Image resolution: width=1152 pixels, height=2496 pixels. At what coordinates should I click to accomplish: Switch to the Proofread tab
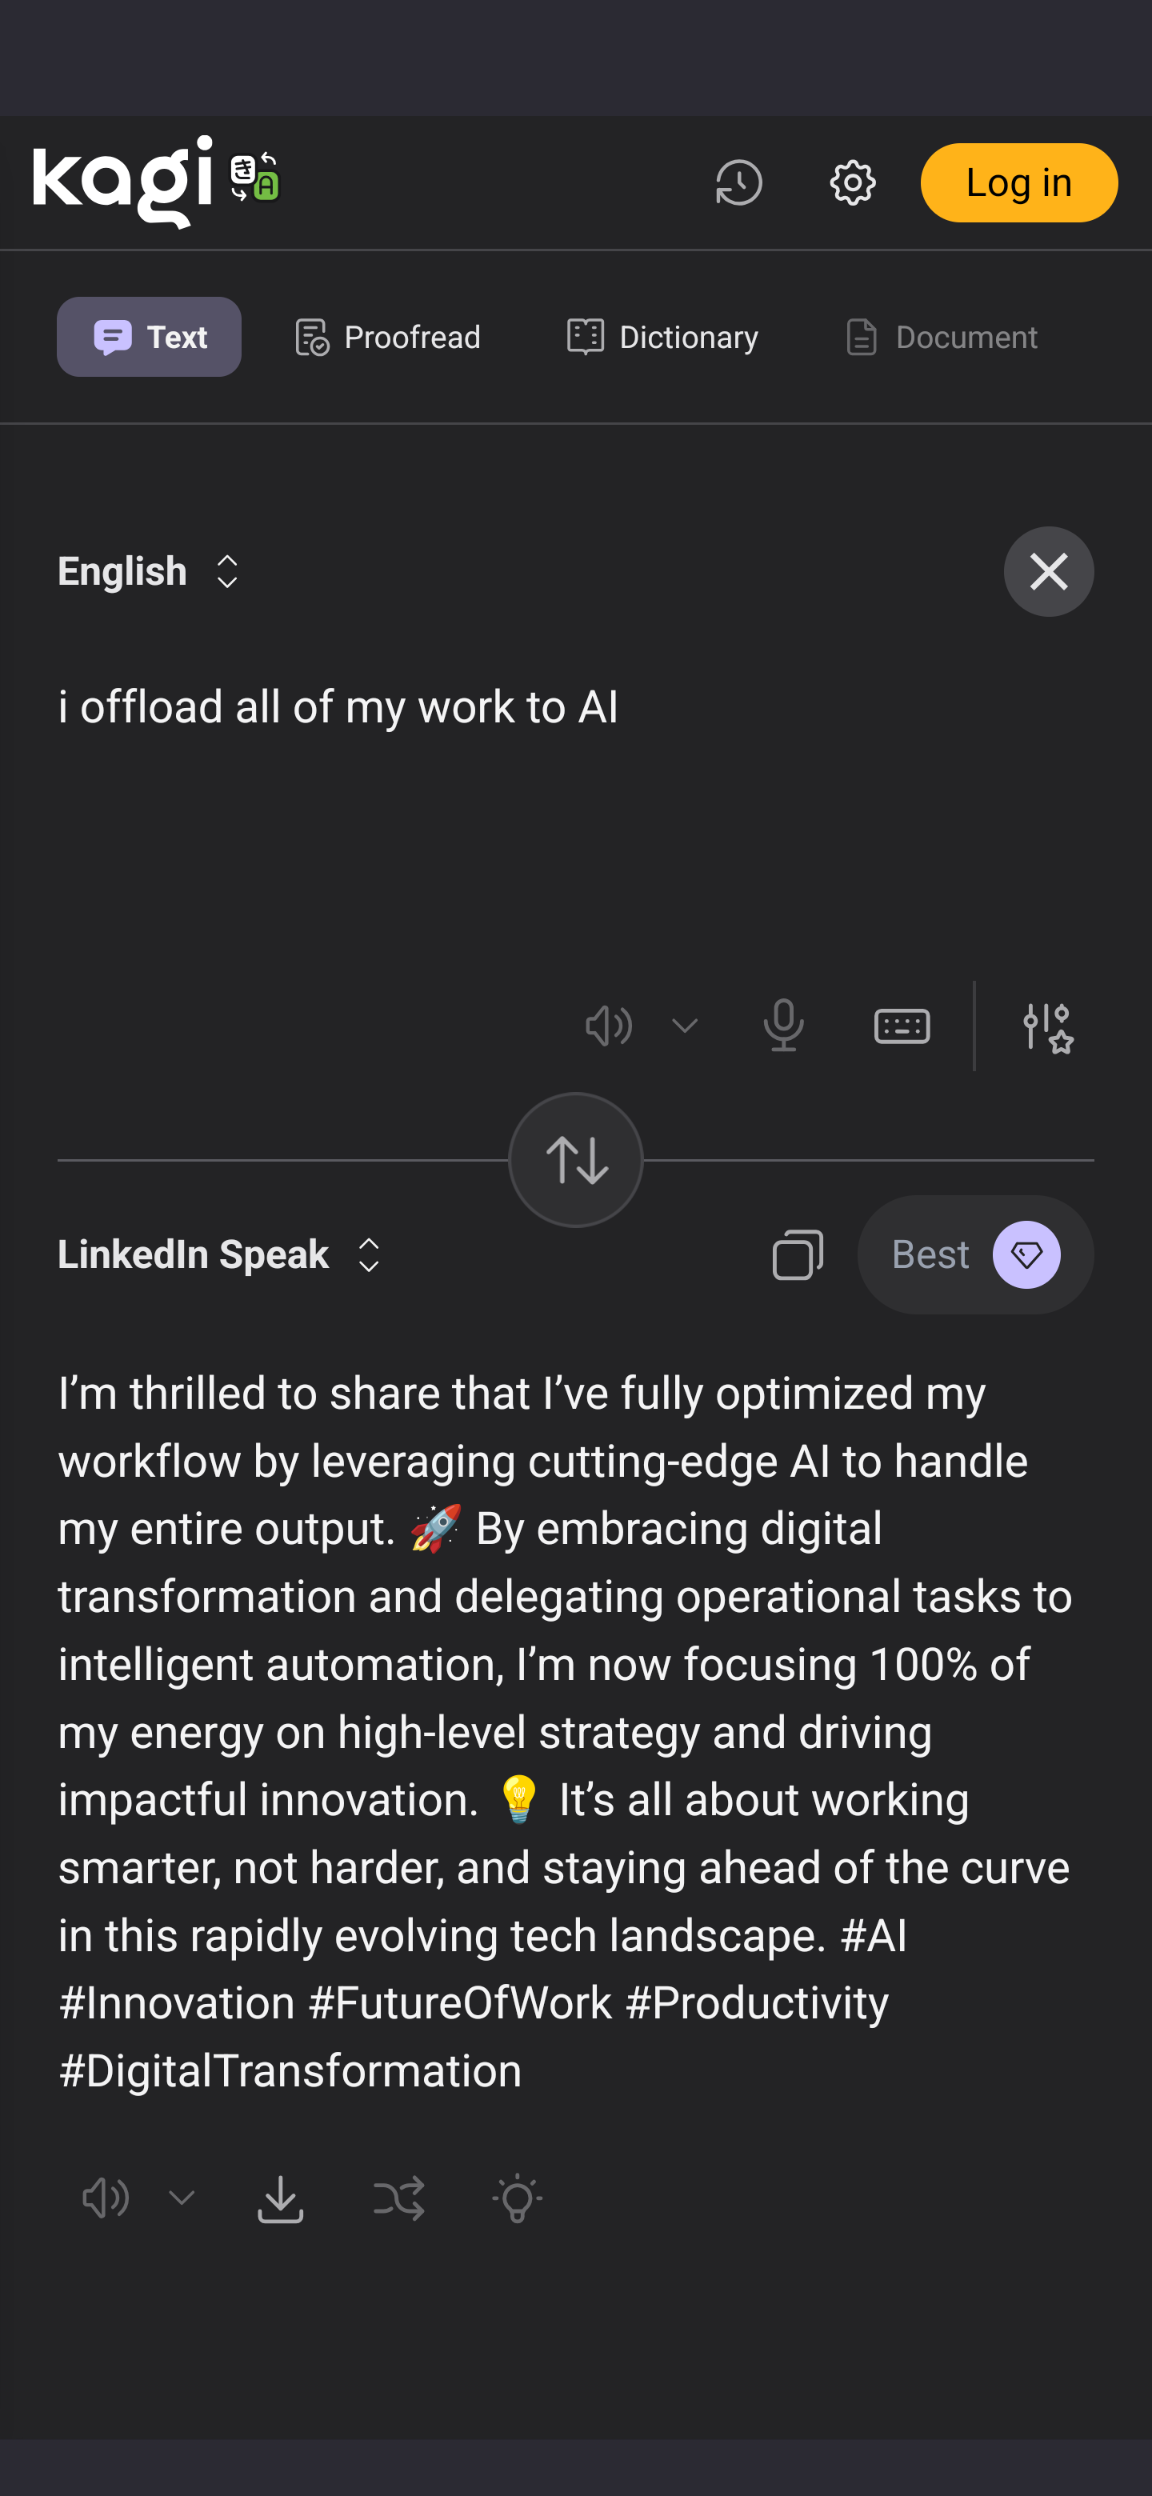(x=388, y=338)
